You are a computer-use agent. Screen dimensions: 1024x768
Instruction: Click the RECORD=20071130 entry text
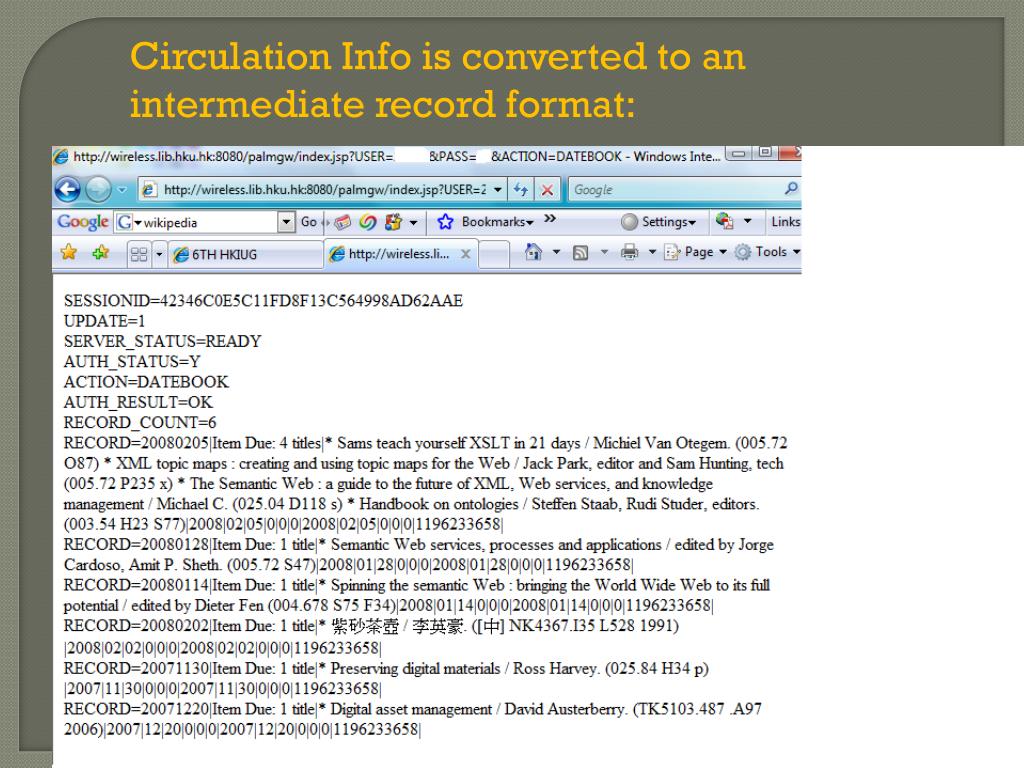pos(386,679)
